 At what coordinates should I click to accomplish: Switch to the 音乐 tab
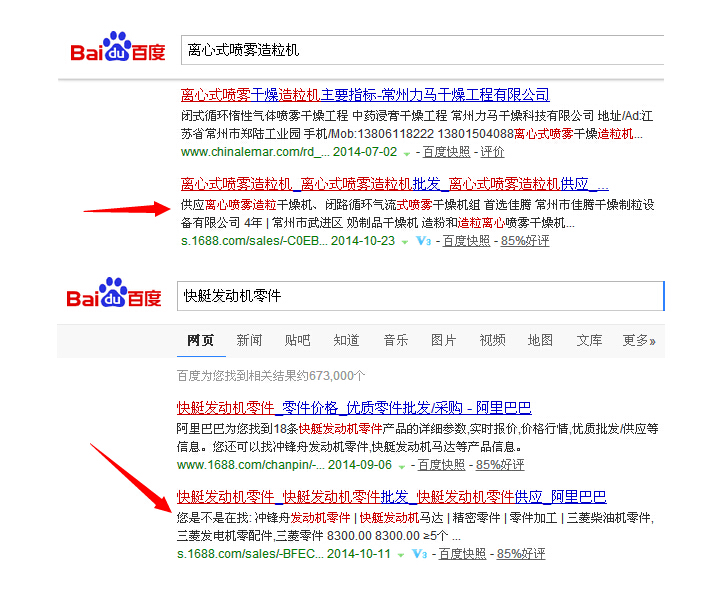[x=395, y=340]
